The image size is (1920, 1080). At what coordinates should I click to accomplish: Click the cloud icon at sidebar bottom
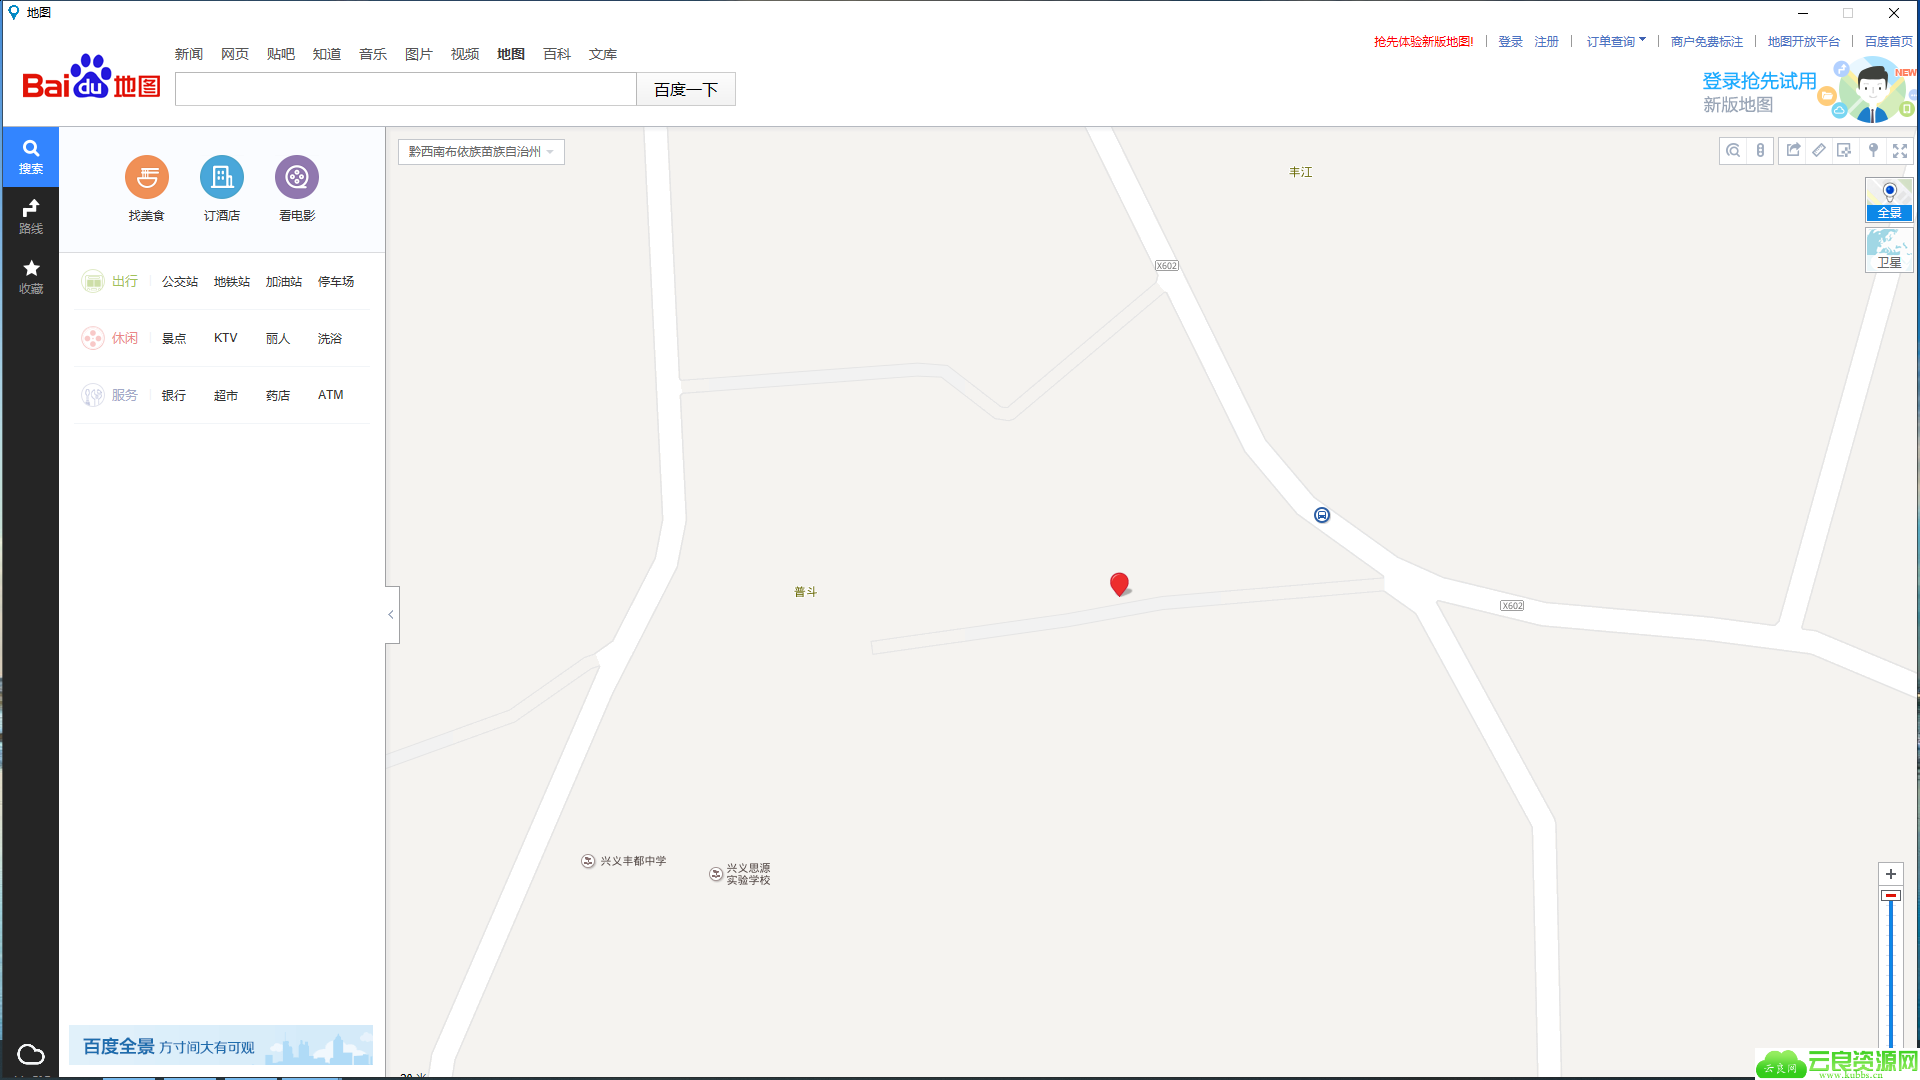click(31, 1054)
